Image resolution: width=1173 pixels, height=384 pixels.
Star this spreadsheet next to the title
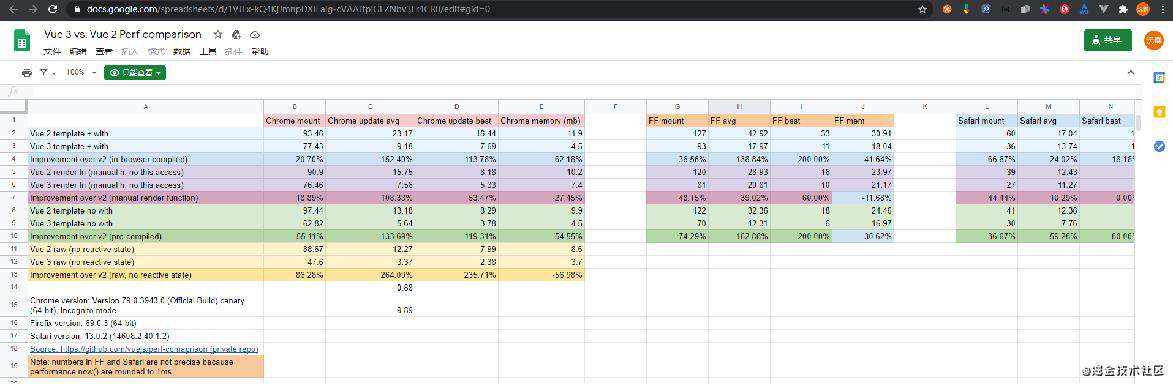[x=218, y=34]
